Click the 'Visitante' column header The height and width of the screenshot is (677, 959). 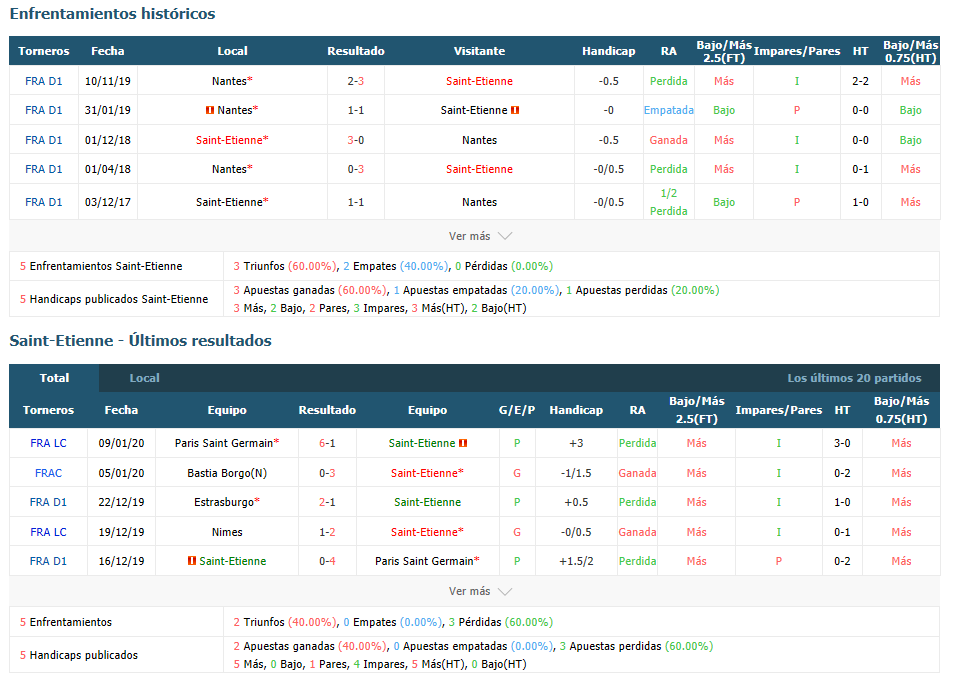[480, 51]
